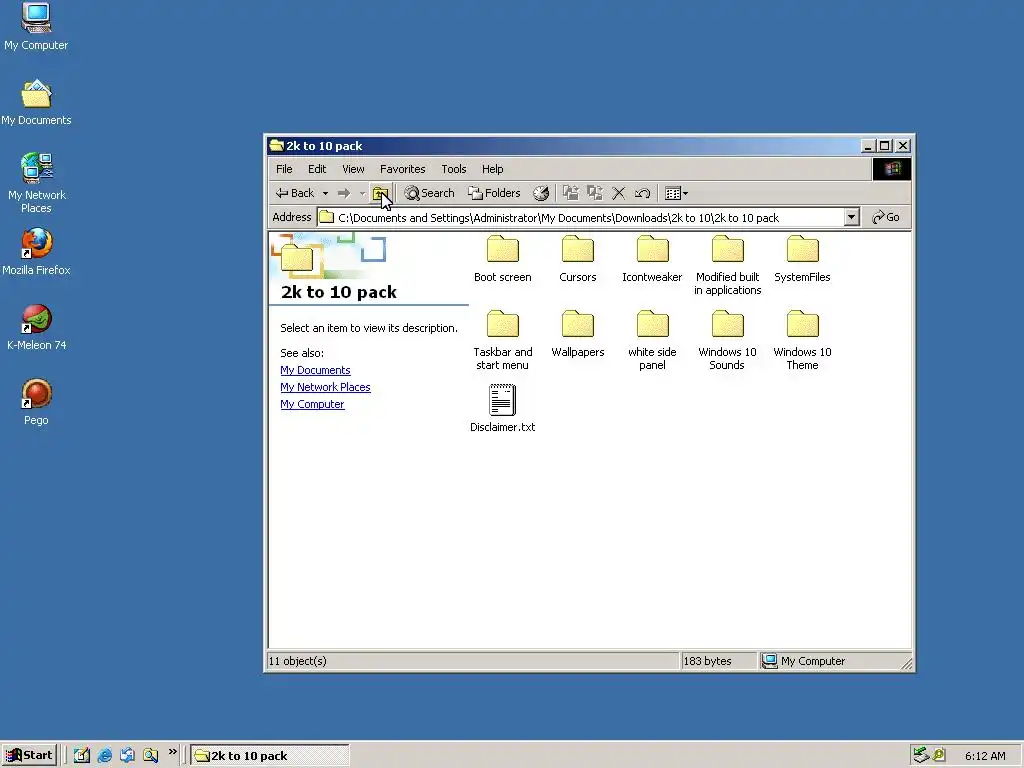Click the Up folder toolbar icon

380,193
